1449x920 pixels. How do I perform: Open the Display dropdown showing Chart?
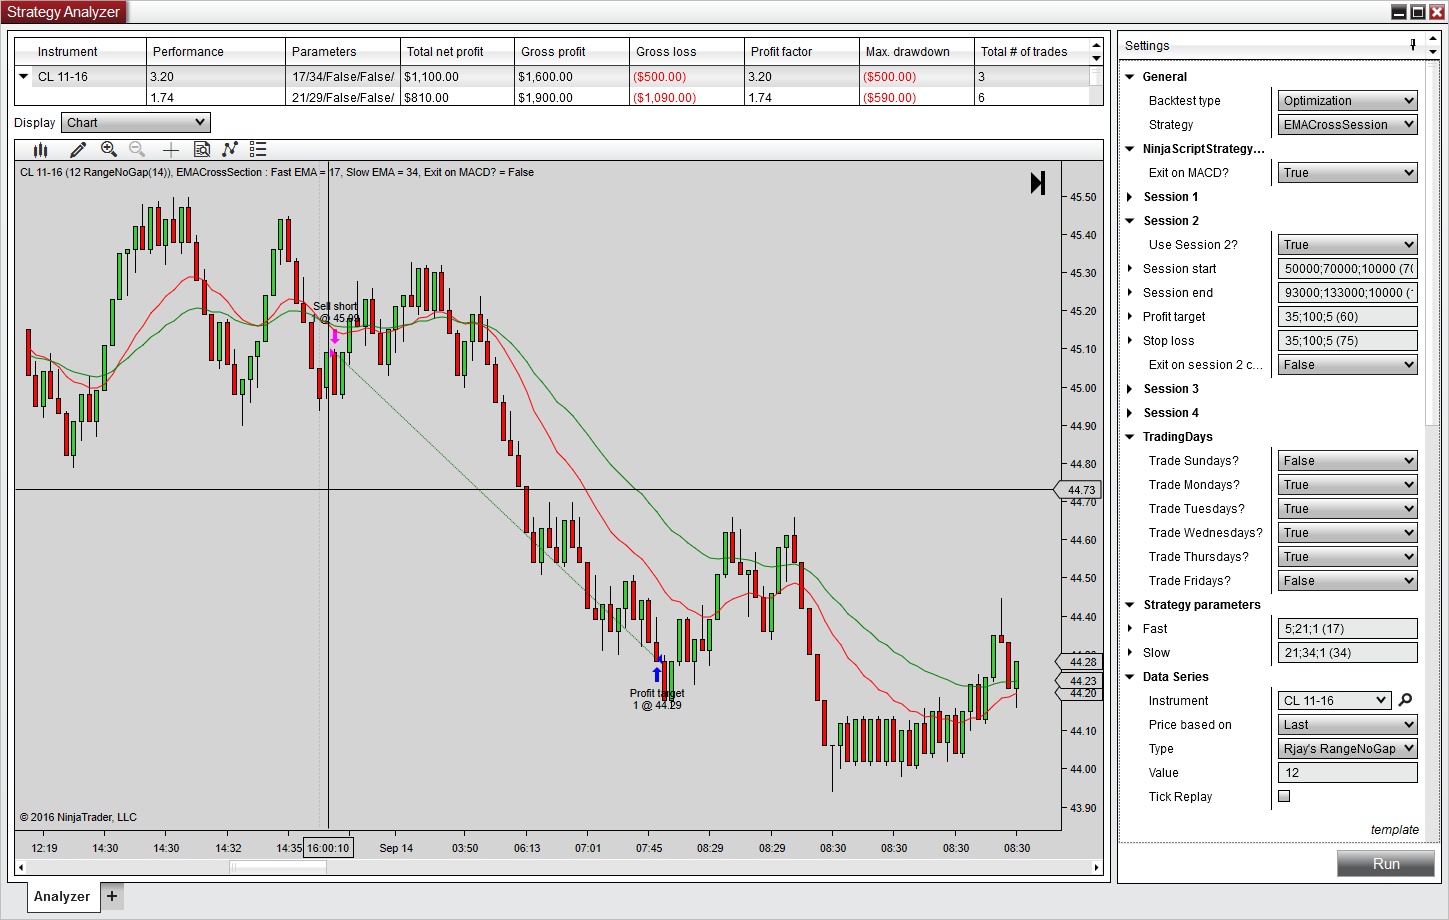click(135, 123)
